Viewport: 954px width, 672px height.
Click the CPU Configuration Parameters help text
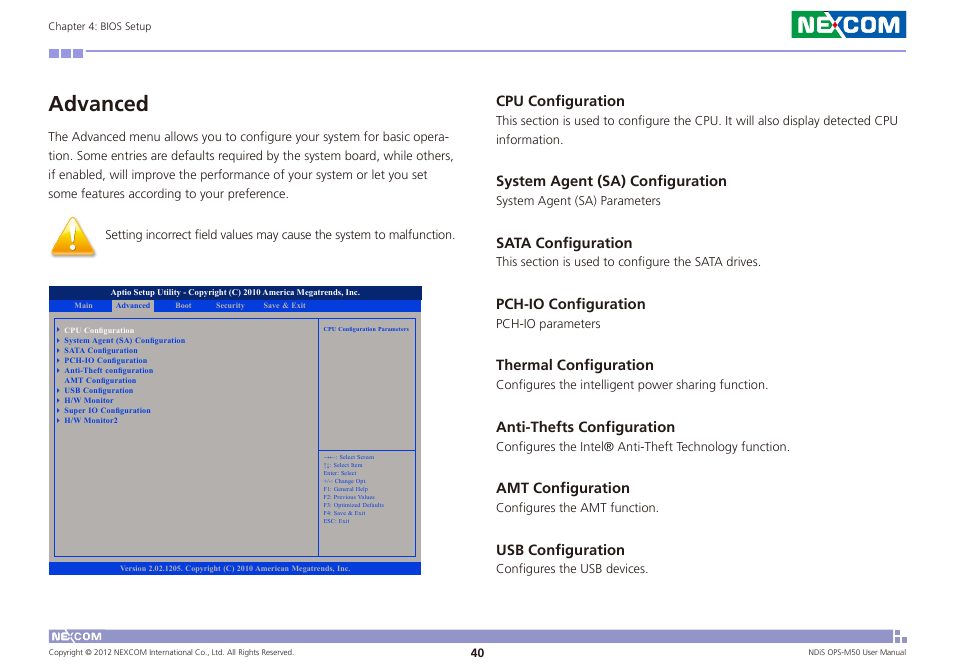pyautogui.click(x=366, y=329)
